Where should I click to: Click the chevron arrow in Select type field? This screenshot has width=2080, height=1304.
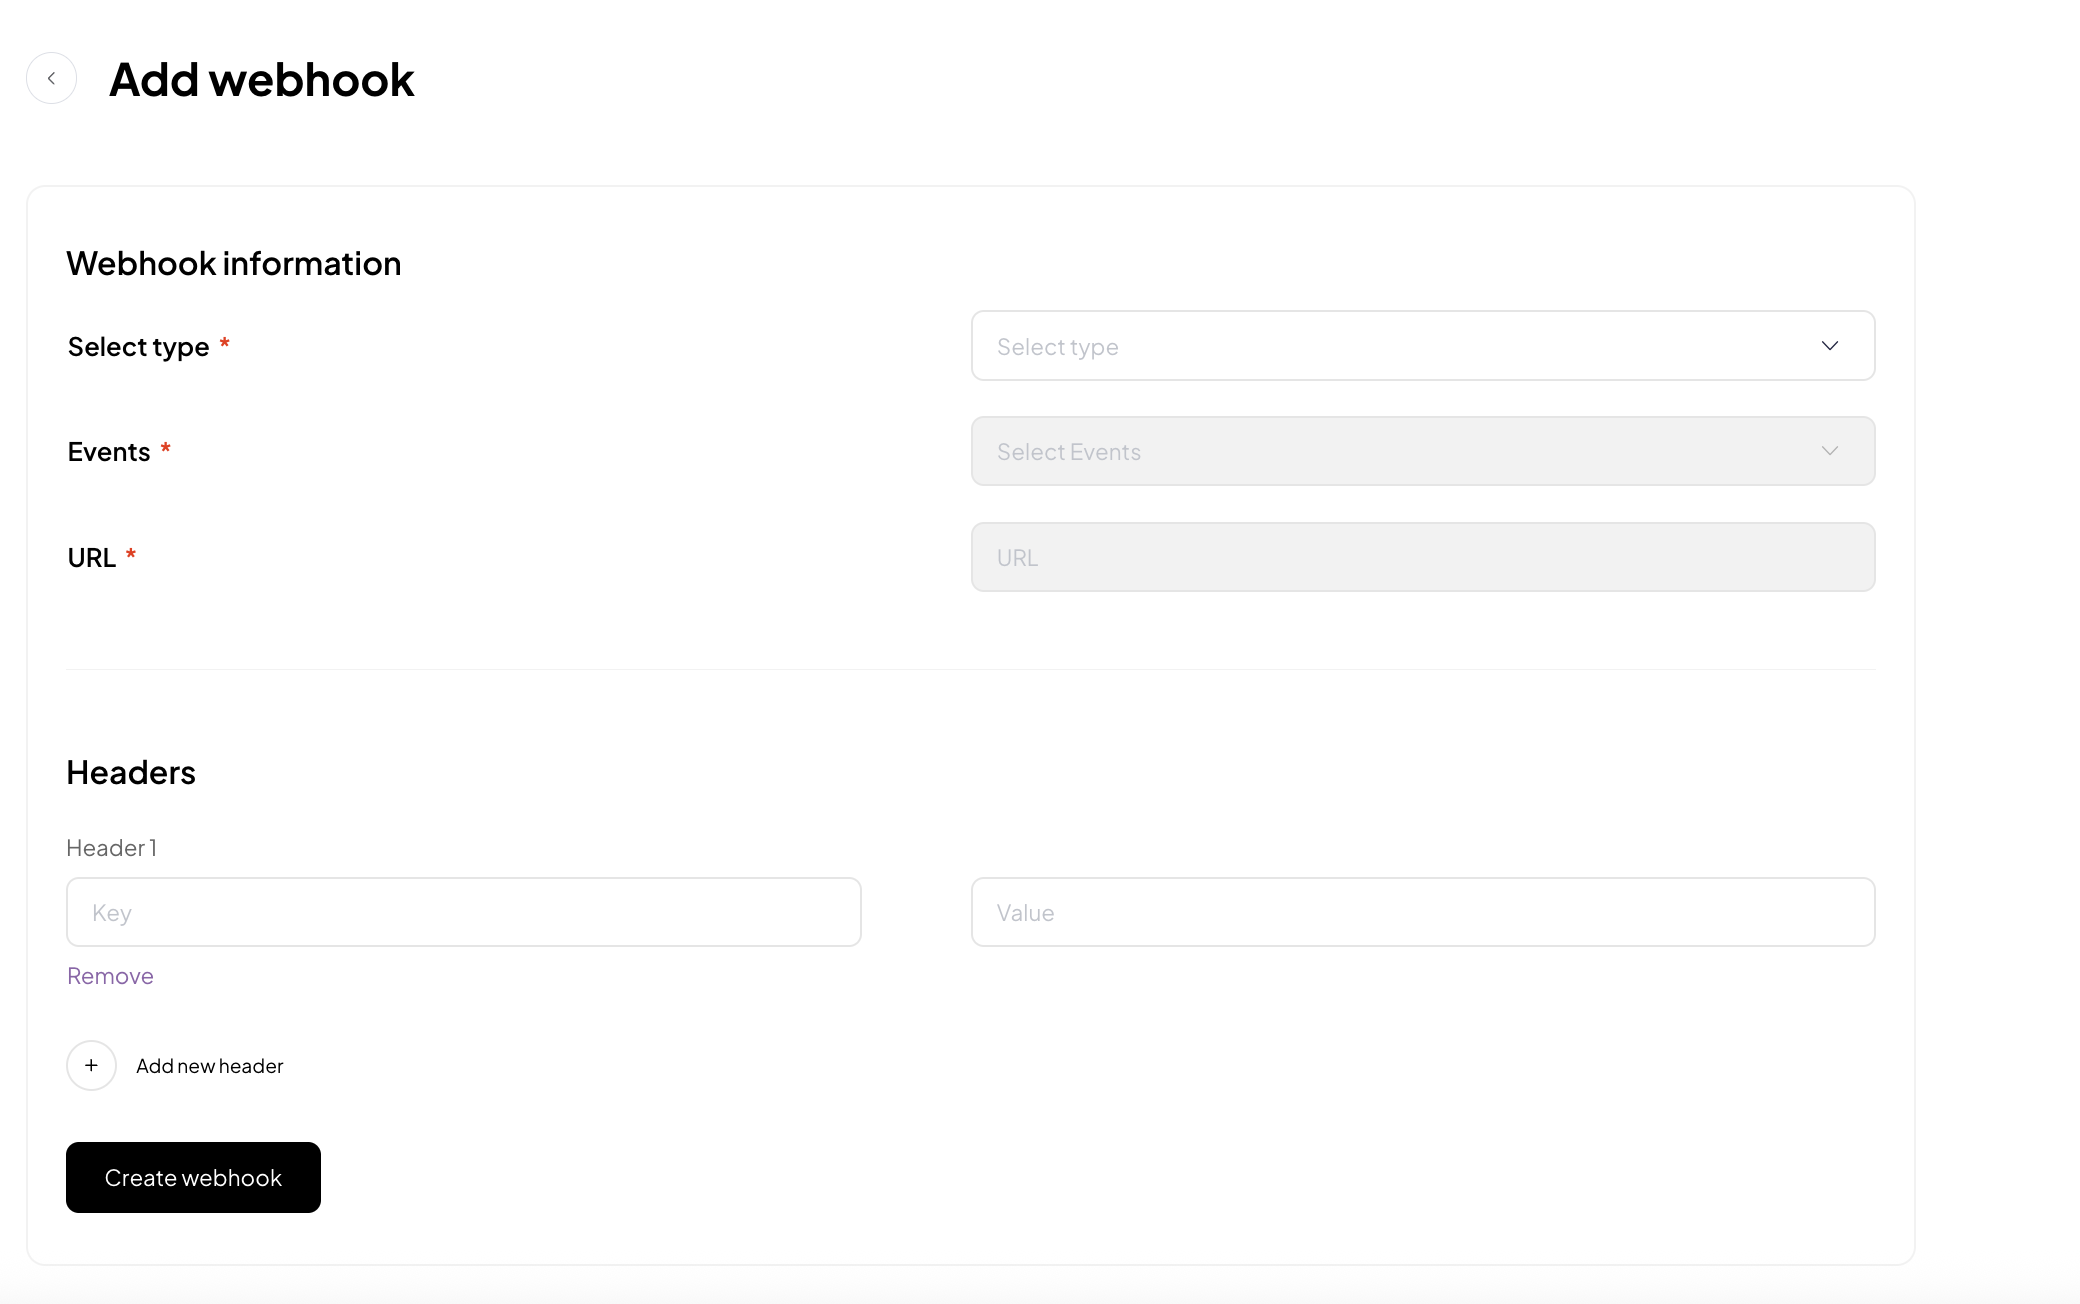(x=1829, y=346)
